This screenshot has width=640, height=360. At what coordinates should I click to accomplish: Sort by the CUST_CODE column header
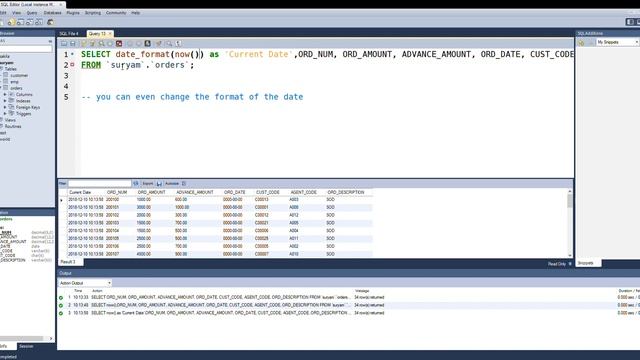tap(268, 192)
